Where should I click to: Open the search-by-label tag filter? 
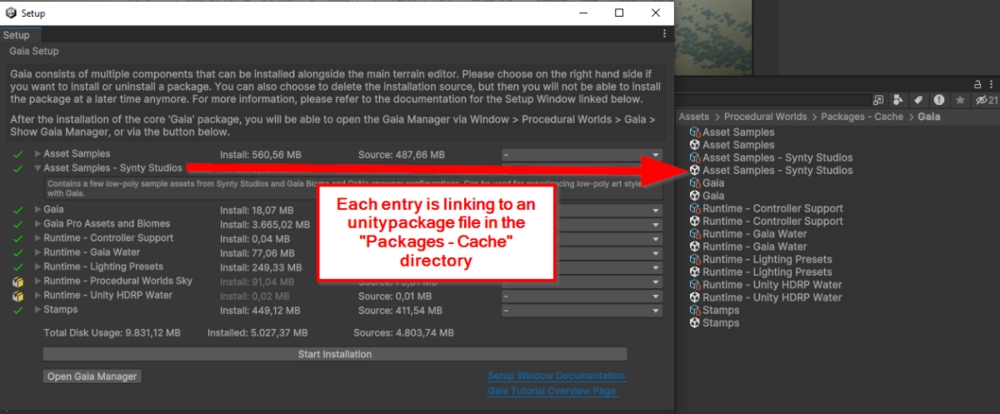(919, 100)
